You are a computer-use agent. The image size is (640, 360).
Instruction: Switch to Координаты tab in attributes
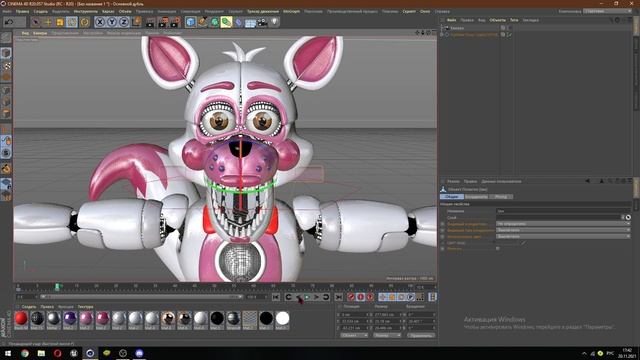click(476, 196)
